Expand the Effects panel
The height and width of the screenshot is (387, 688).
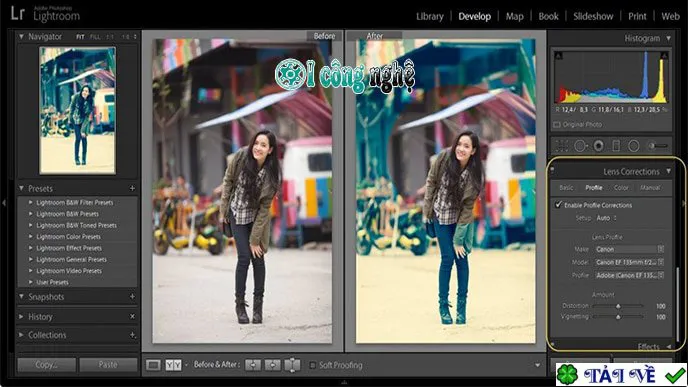668,347
